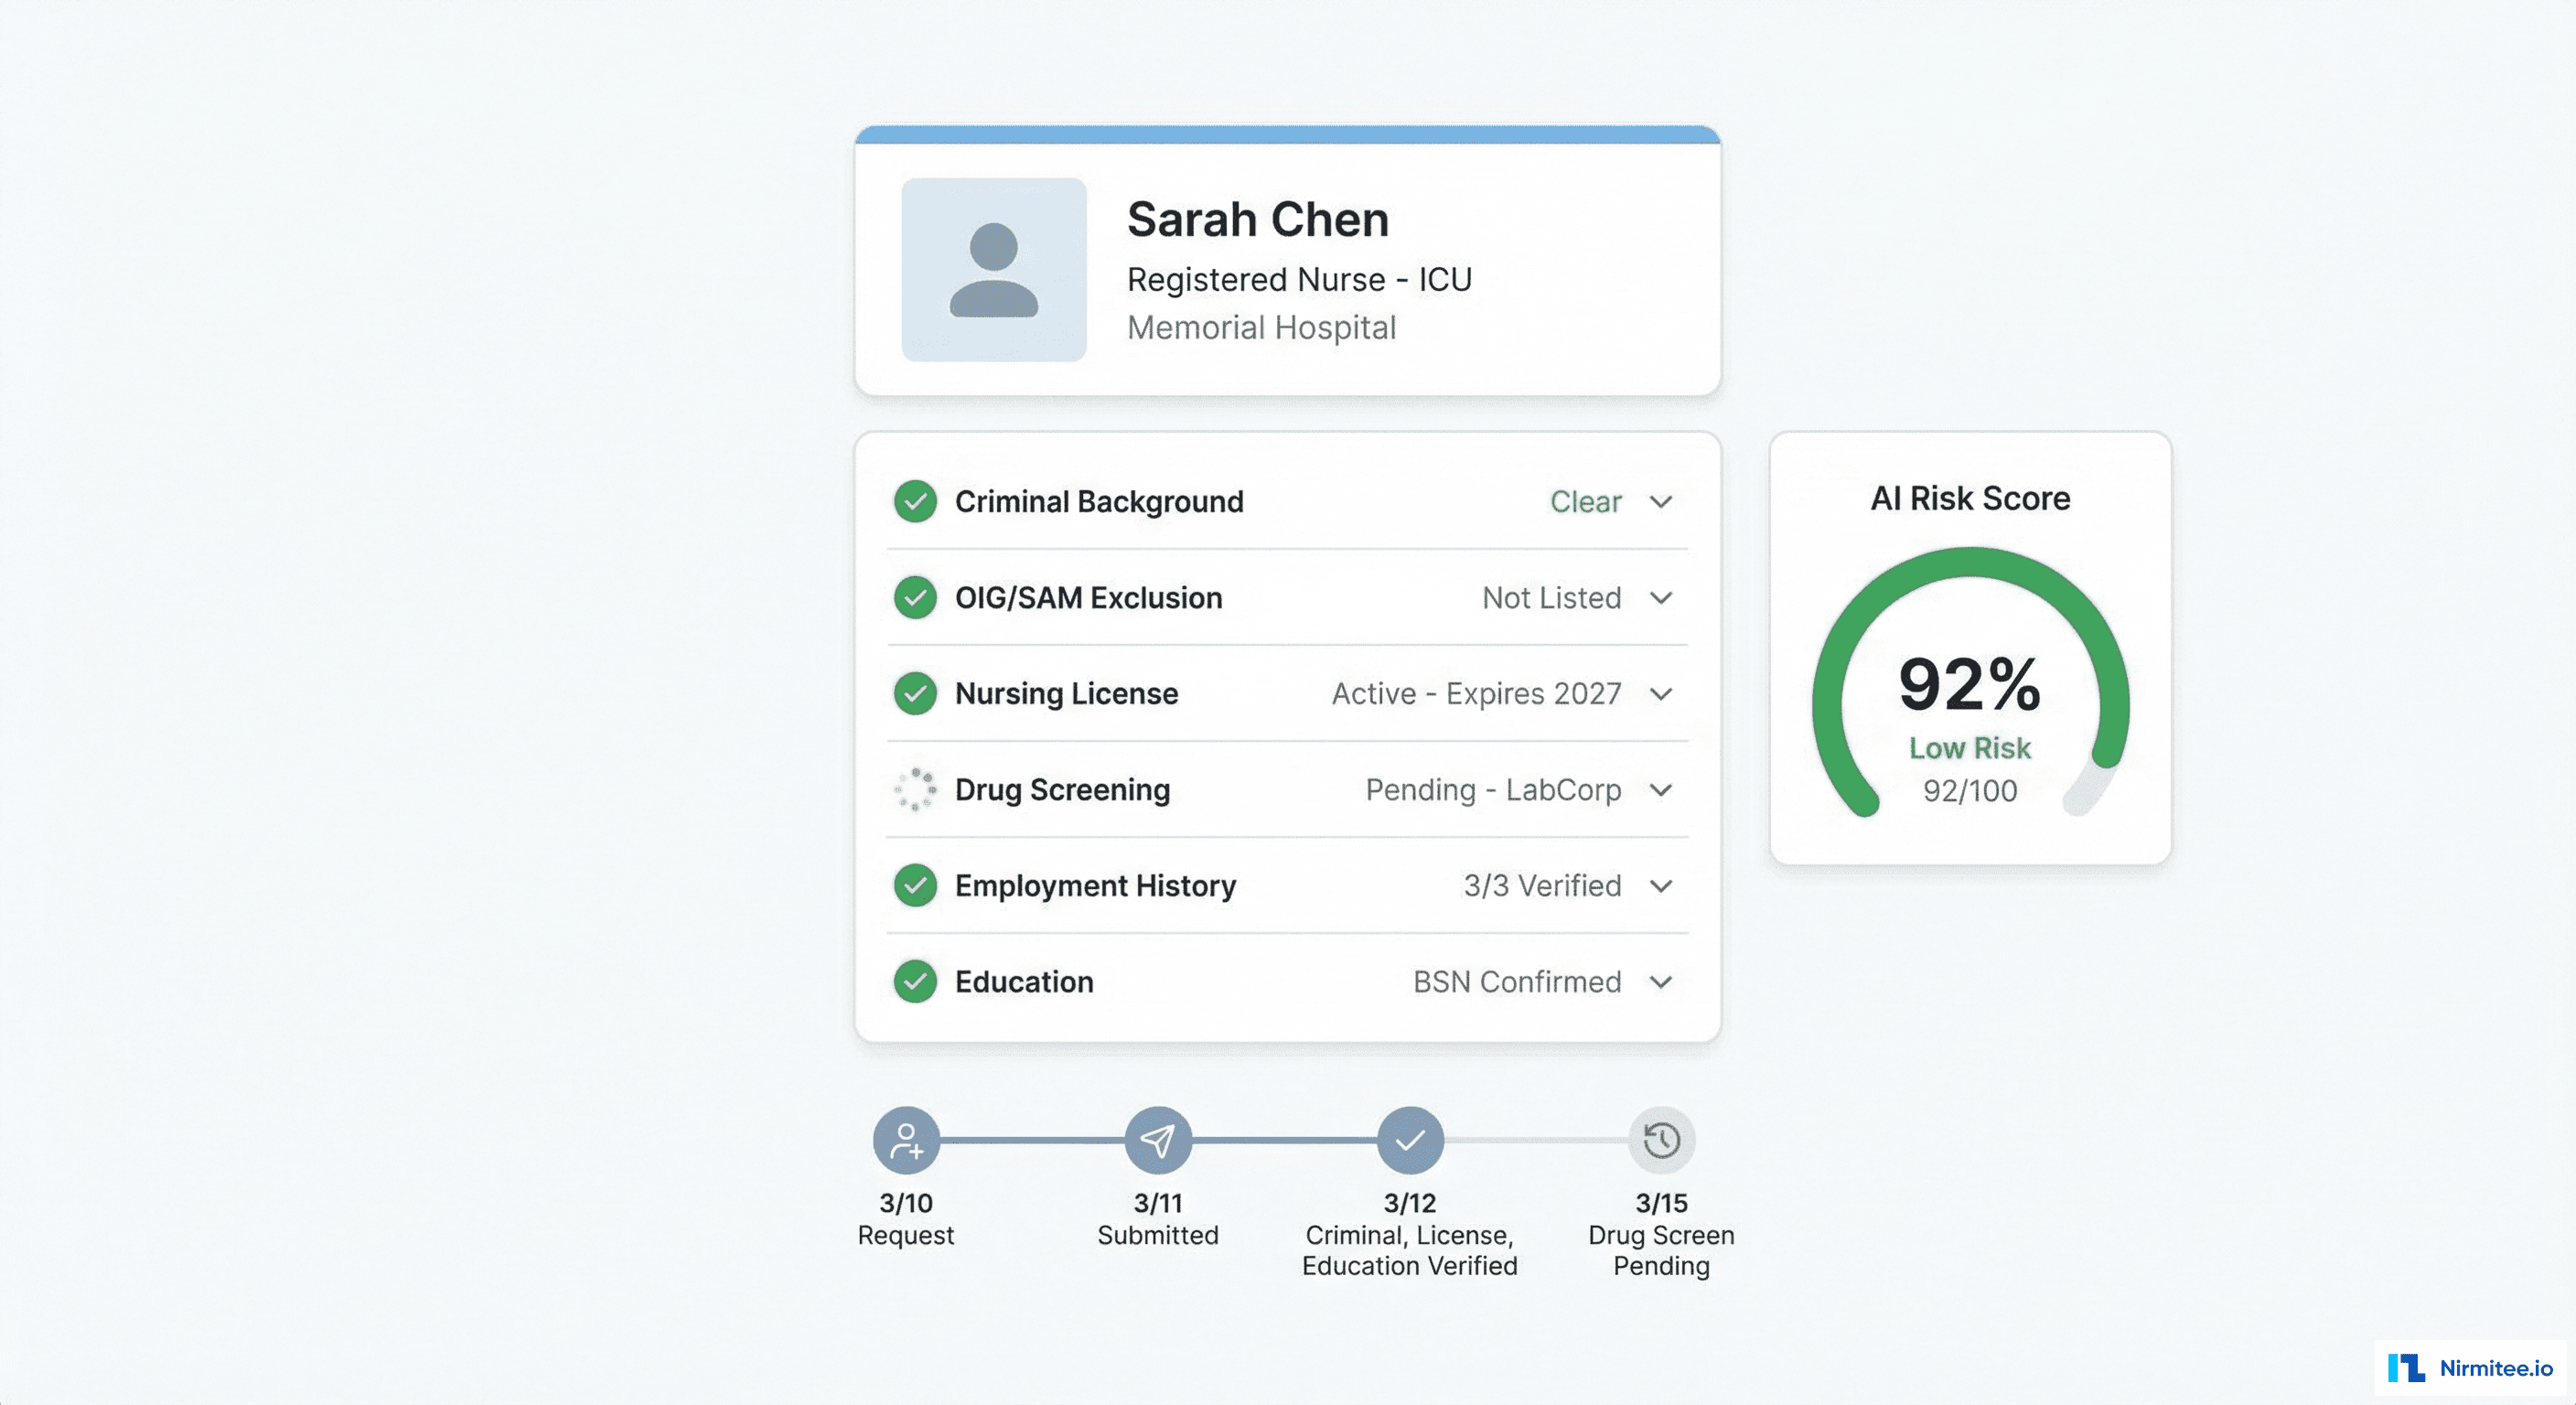Click the 3/12 verified checkmark milestone
2576x1405 pixels.
[x=1410, y=1140]
